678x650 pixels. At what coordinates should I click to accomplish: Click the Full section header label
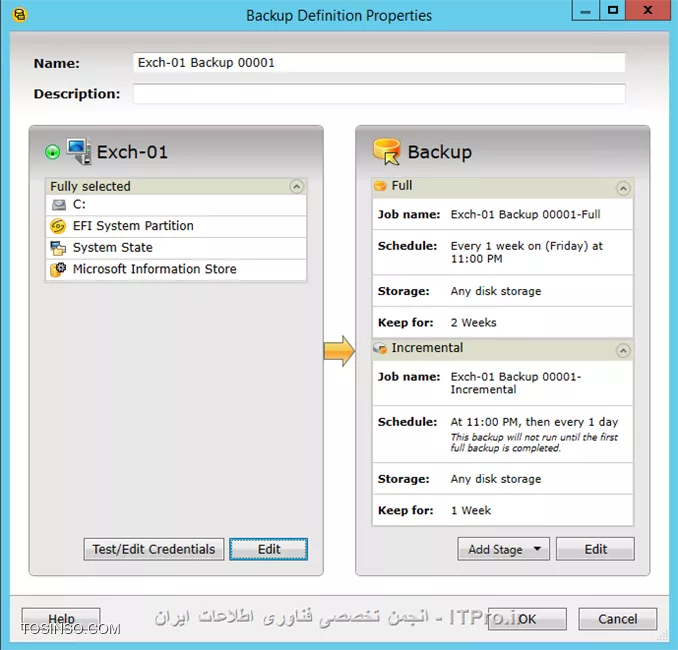(402, 186)
